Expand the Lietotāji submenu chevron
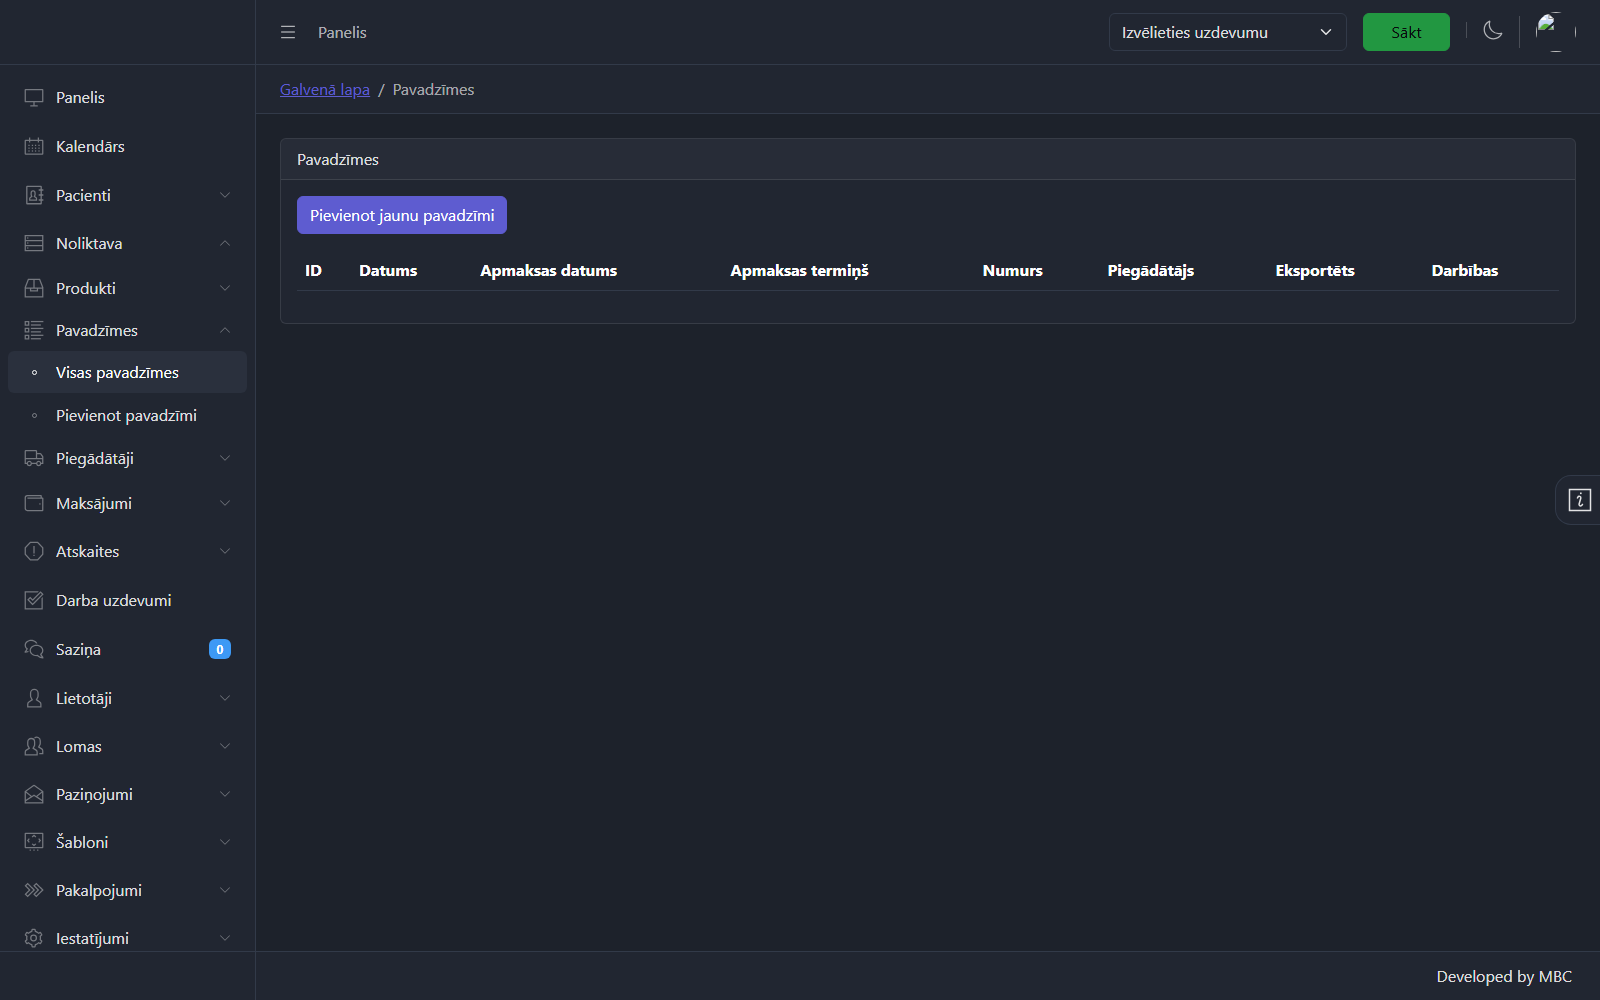1600x1000 pixels. [x=225, y=698]
